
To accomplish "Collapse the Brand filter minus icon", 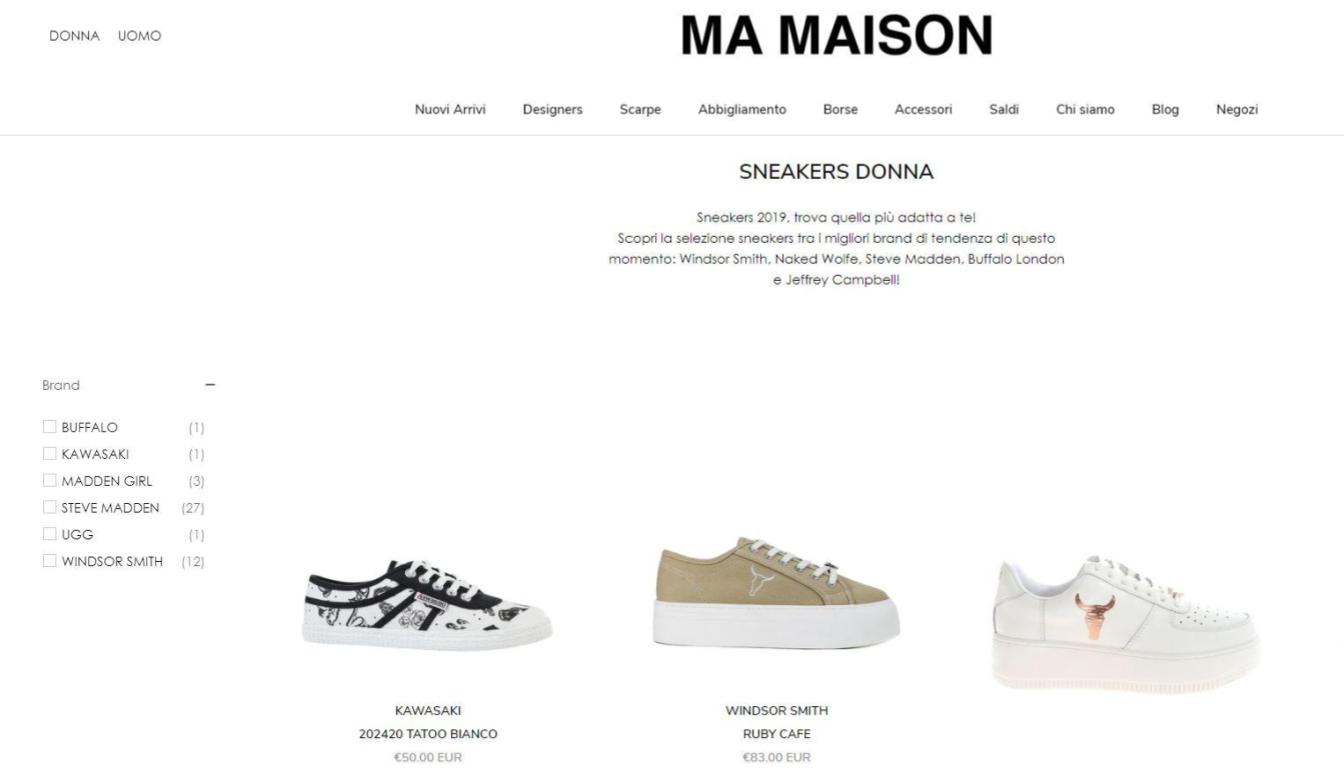I will tap(210, 385).
